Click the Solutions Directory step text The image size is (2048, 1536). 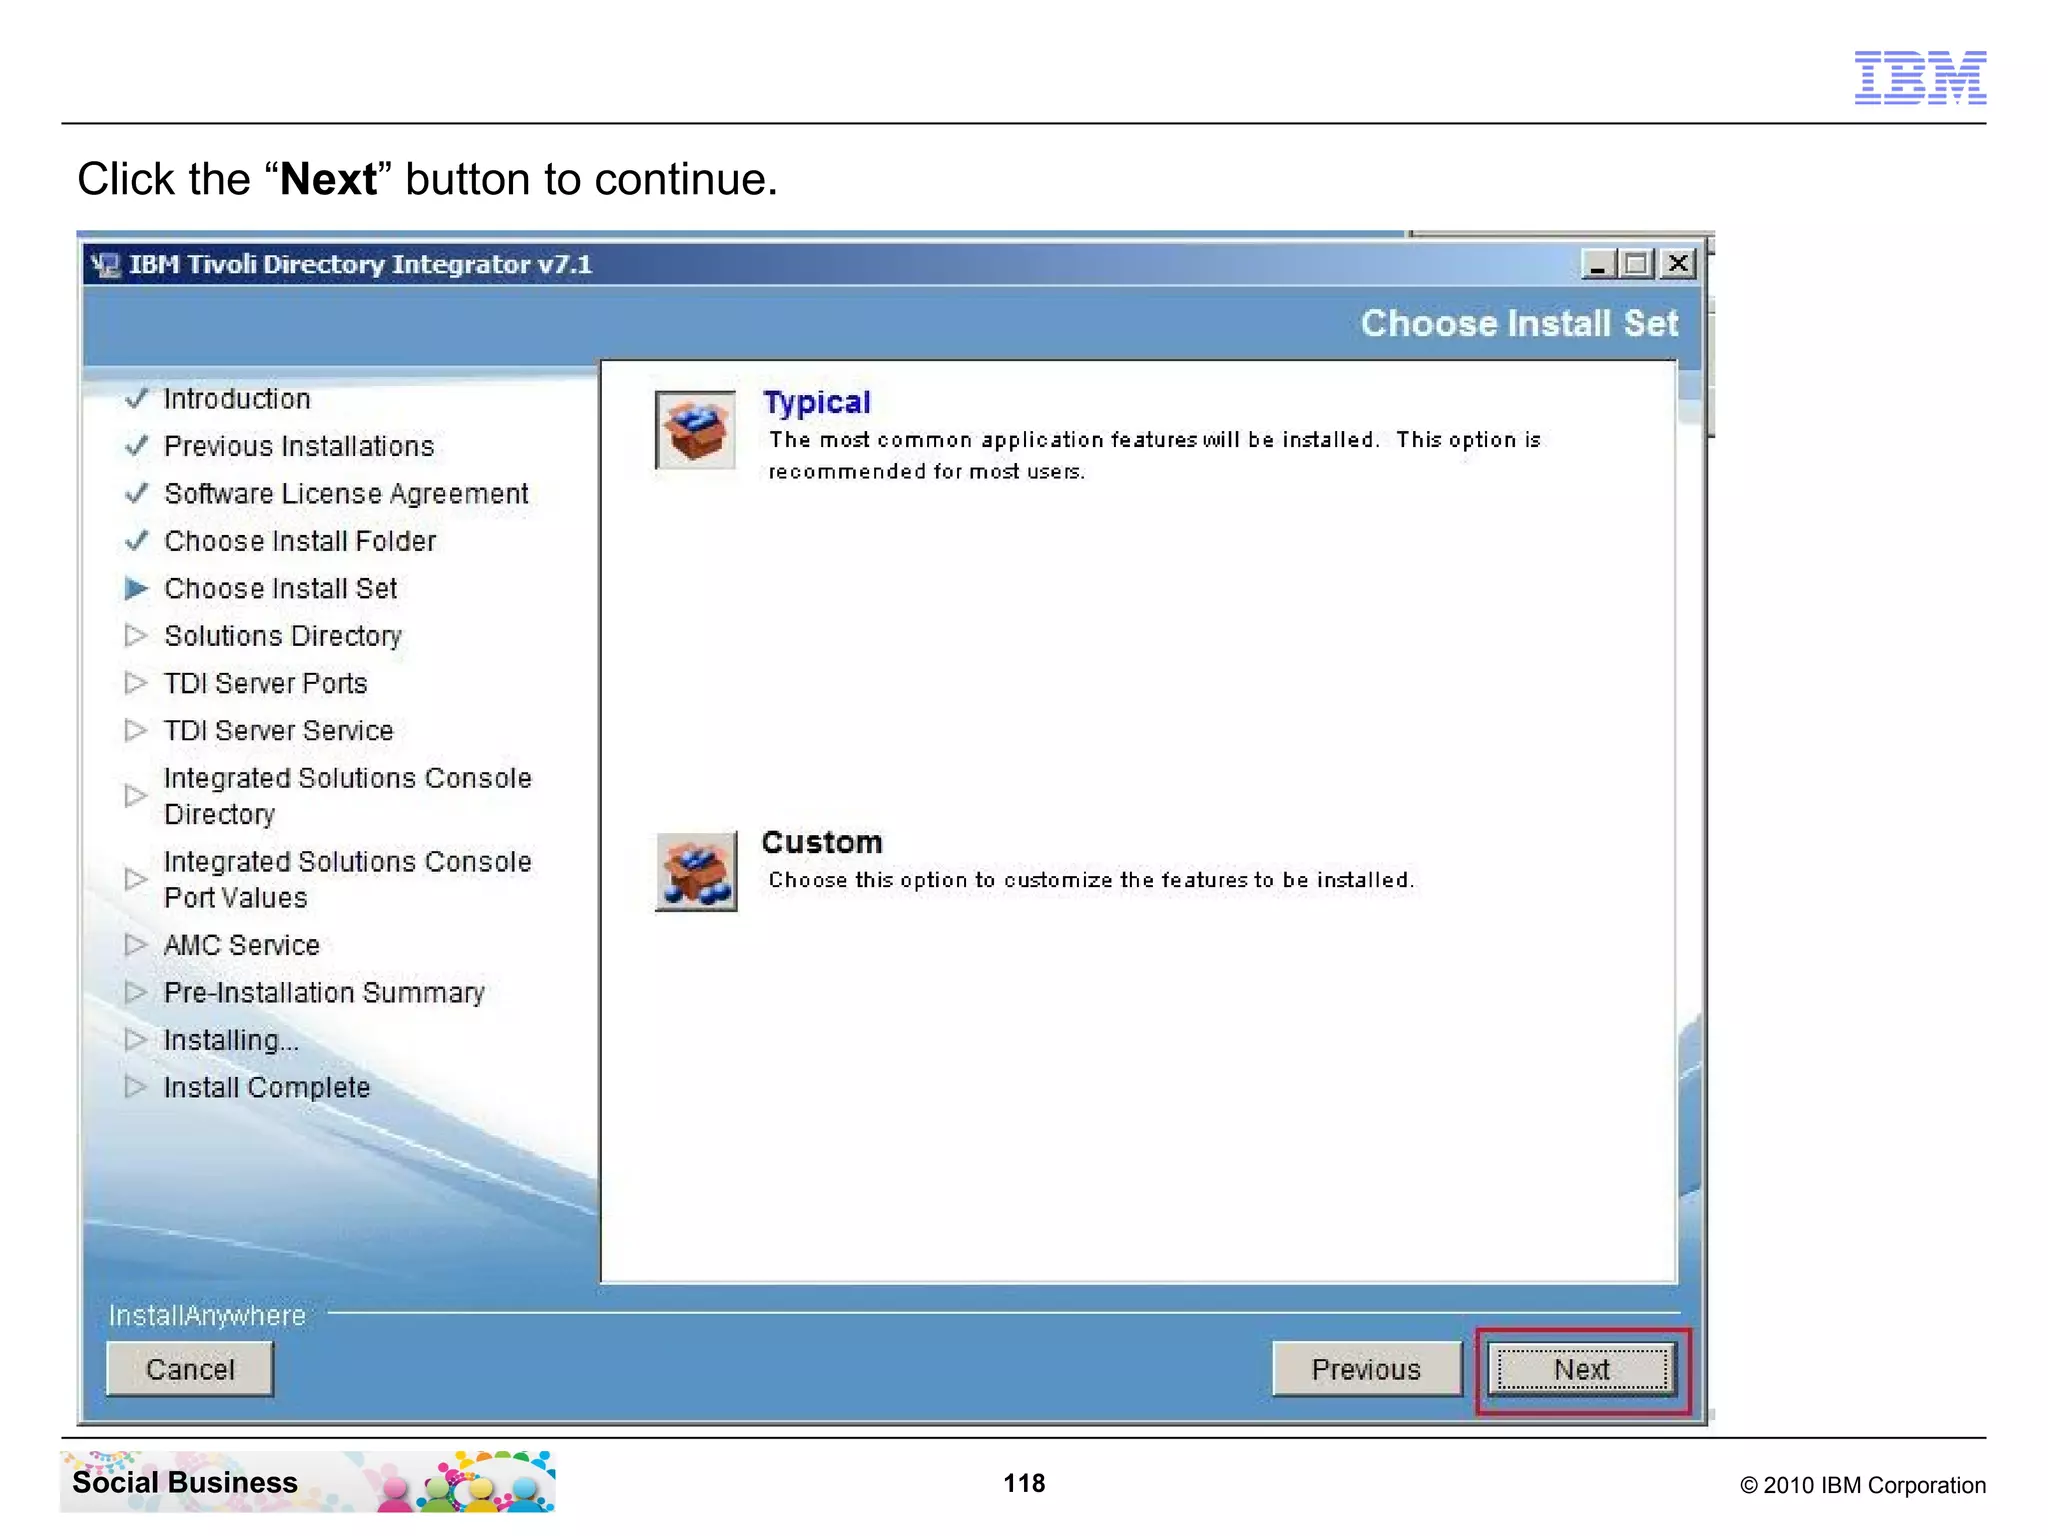click(x=283, y=636)
